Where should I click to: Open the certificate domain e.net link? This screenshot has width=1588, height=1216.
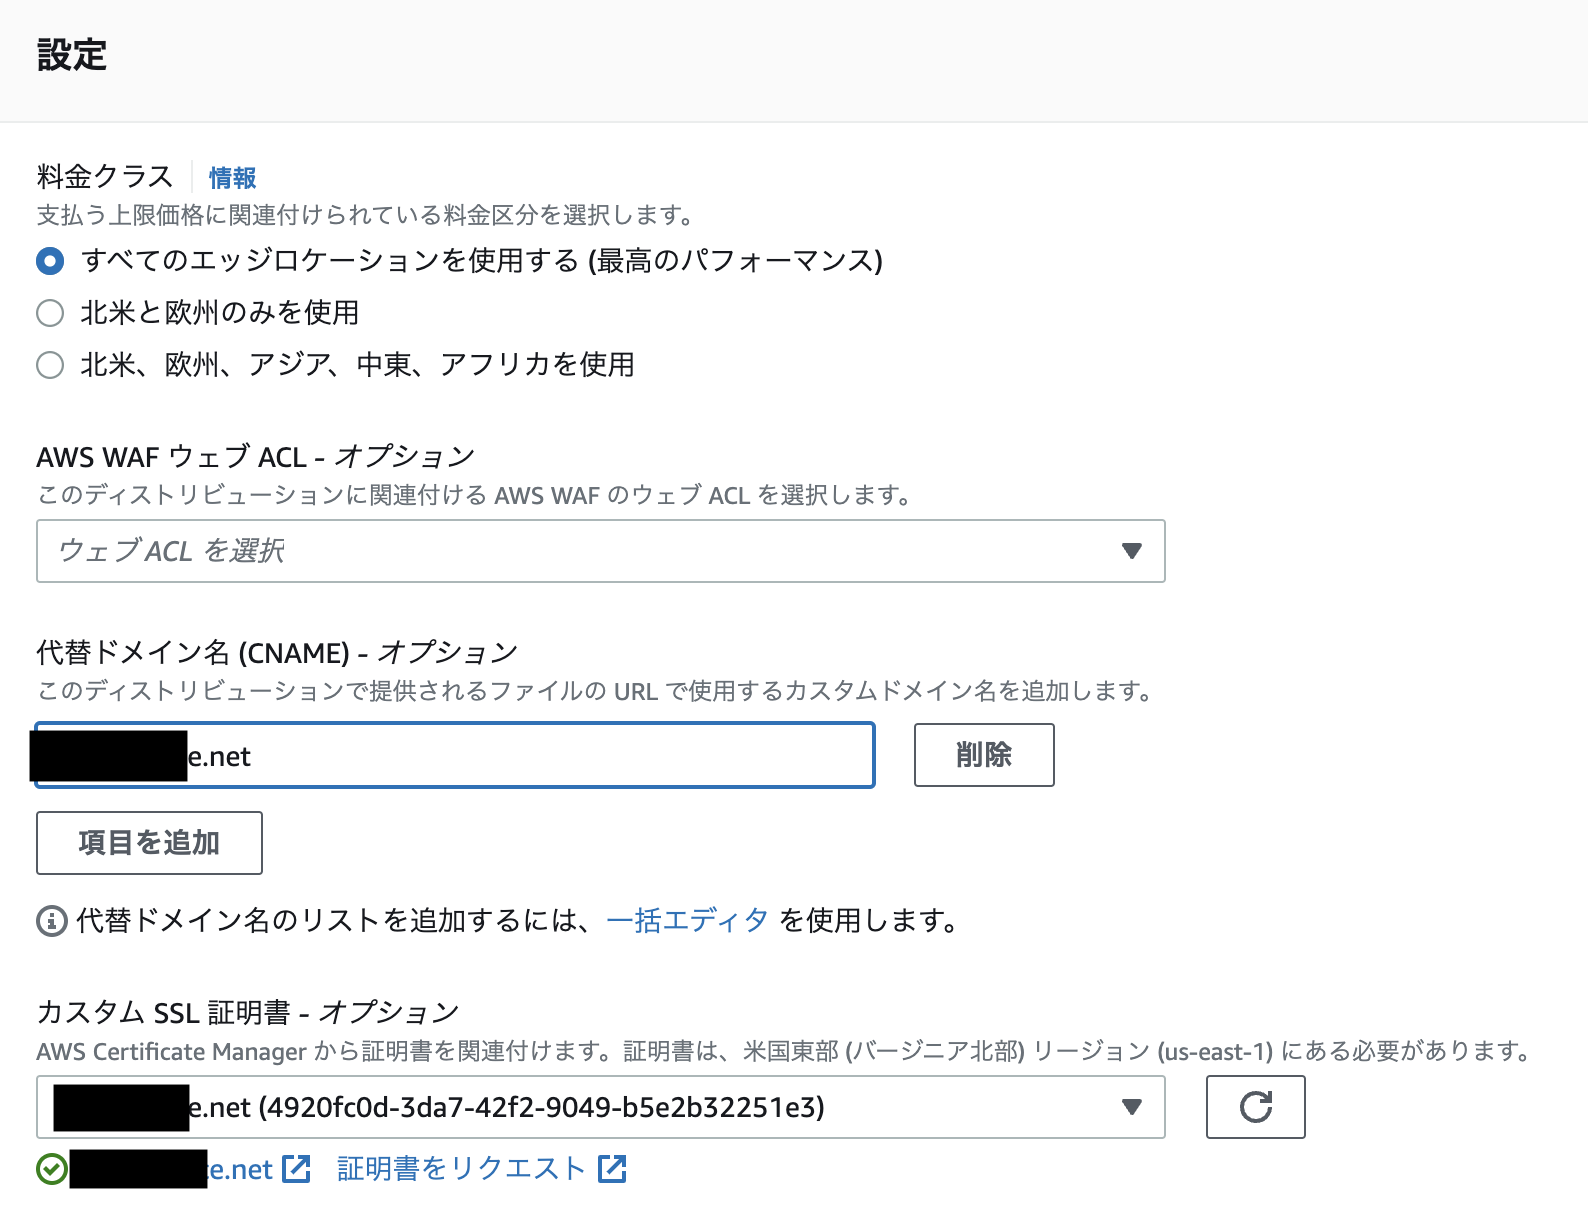click(240, 1169)
